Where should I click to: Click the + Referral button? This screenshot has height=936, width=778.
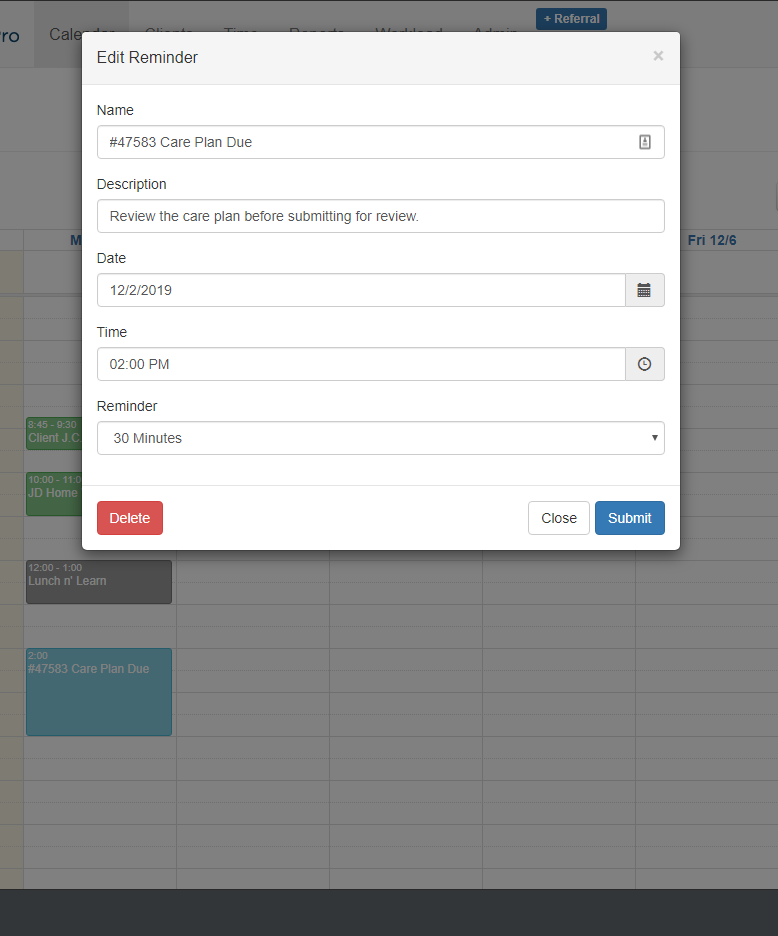click(571, 18)
